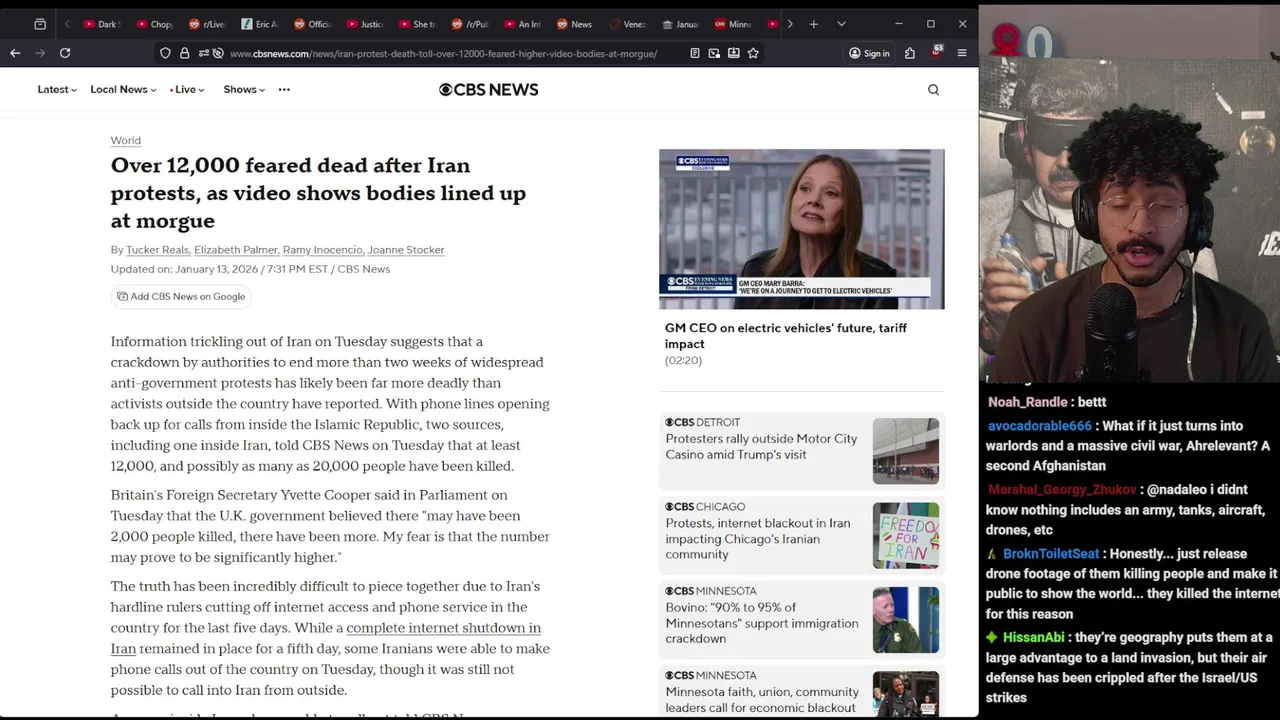Image resolution: width=1280 pixels, height=720 pixels.
Task: Open GM CEO on electric vehicles headline
Action: click(x=786, y=336)
